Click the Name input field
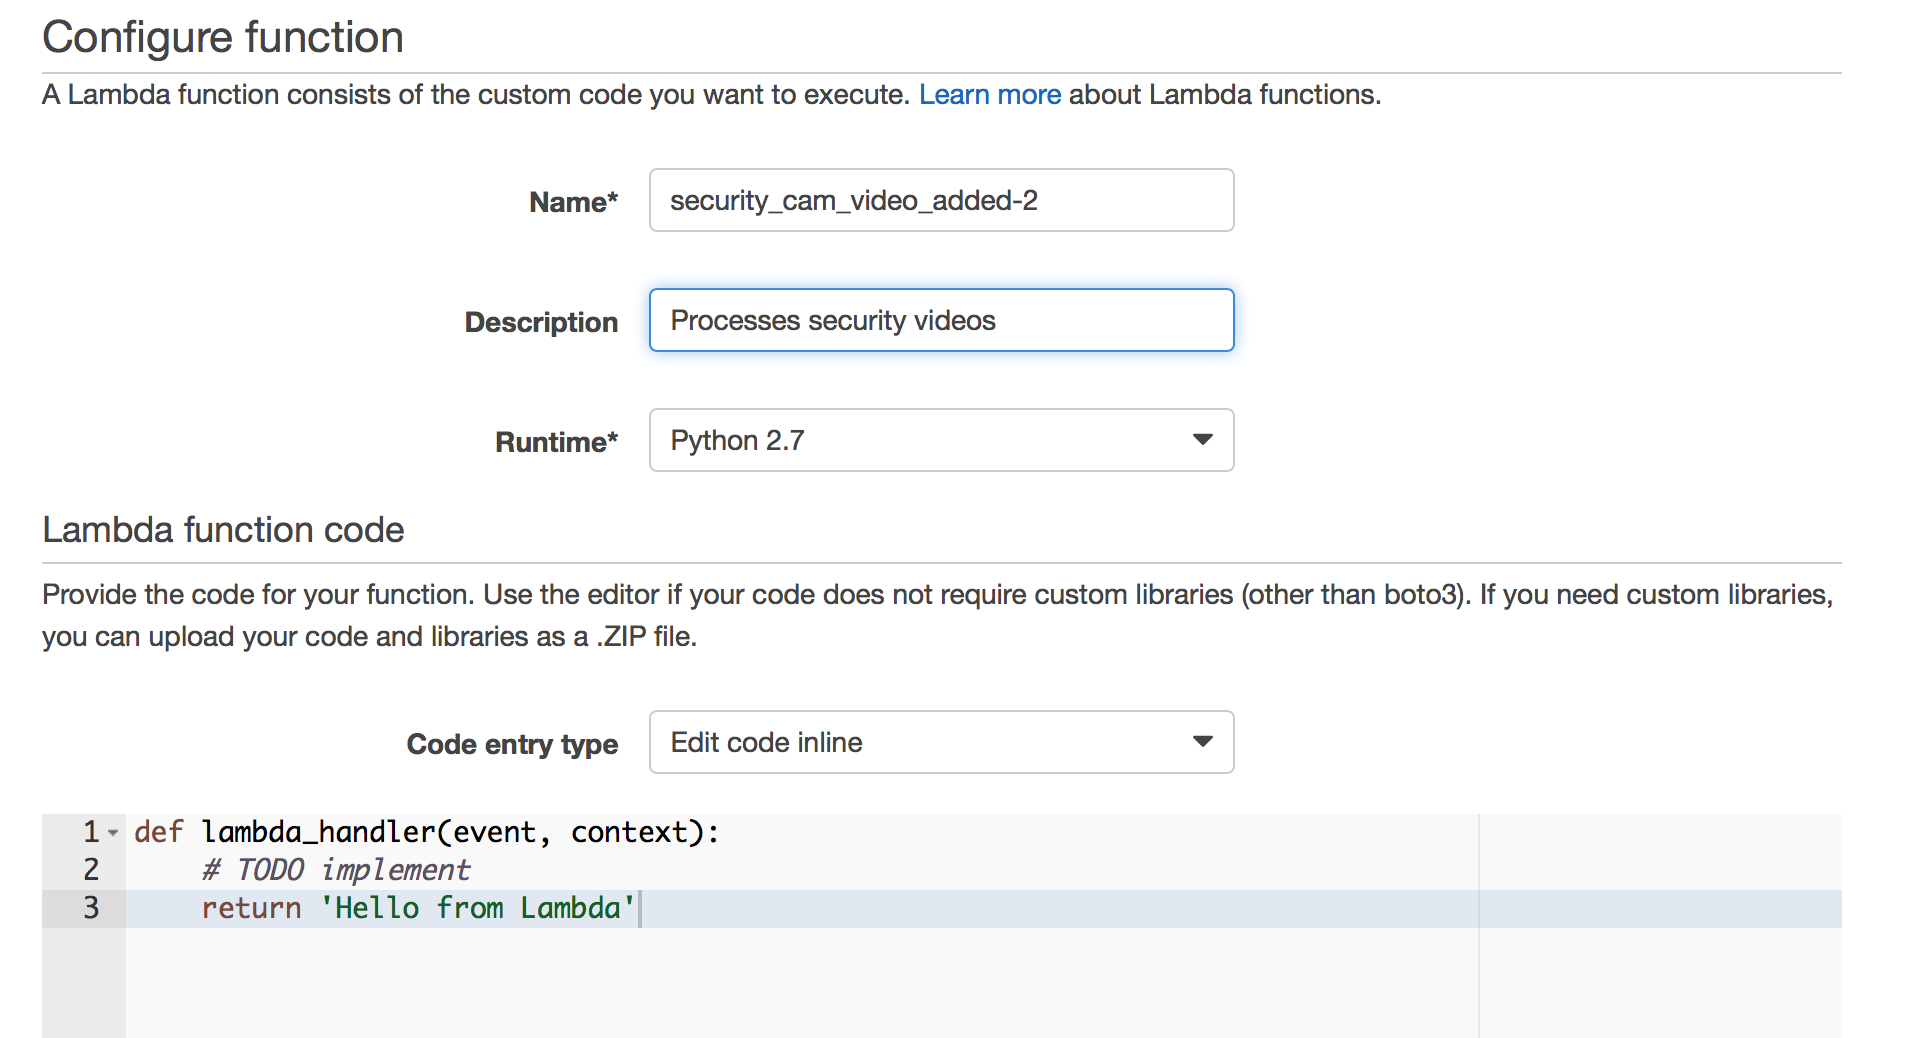1920x1038 pixels. tap(941, 200)
